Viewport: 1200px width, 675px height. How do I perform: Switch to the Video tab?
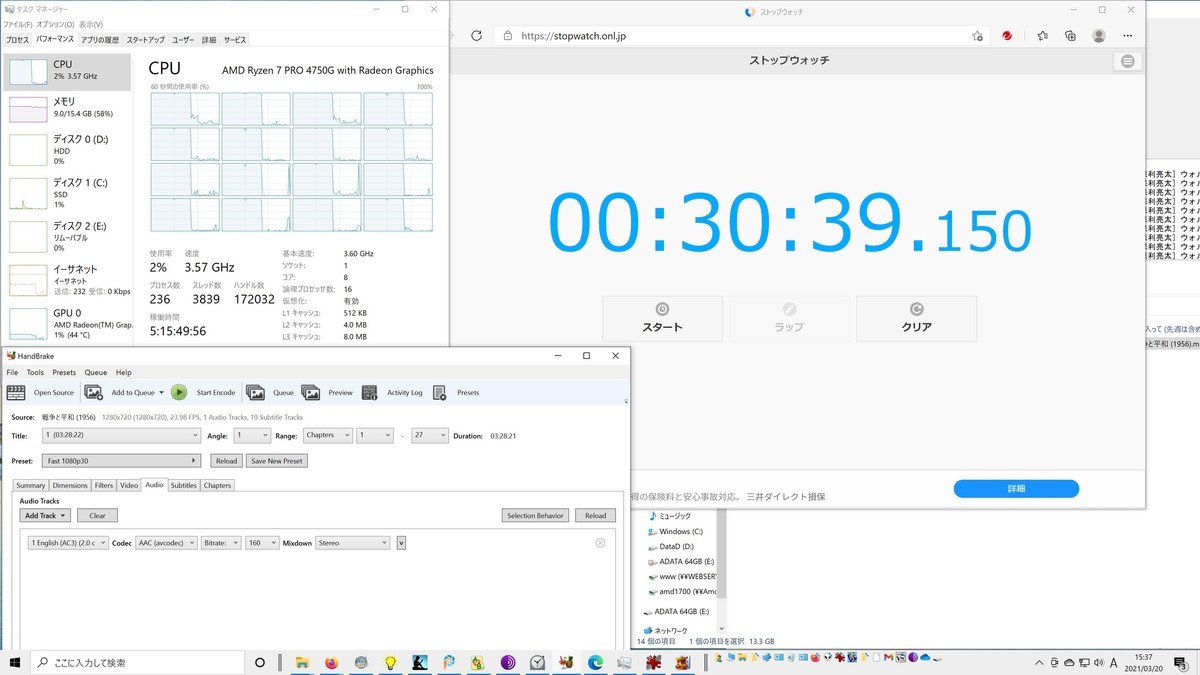point(129,485)
